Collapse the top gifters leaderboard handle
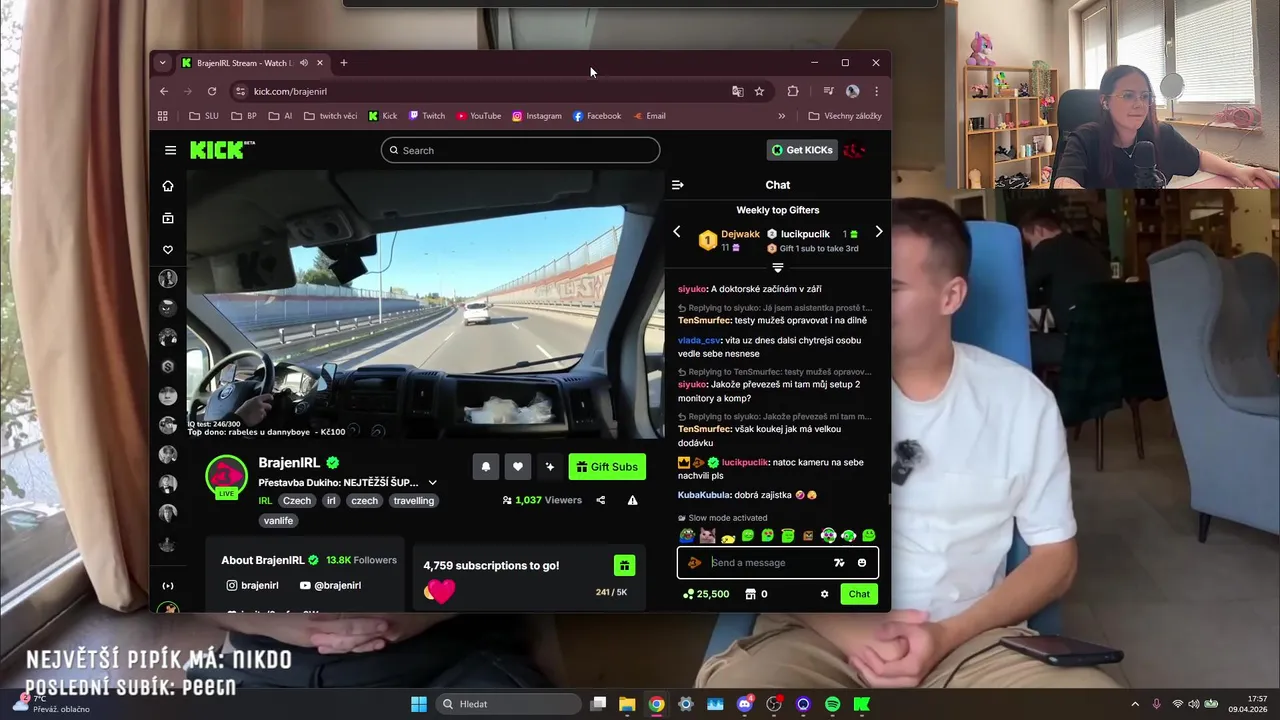Screen dimensions: 1280x720 click(777, 268)
